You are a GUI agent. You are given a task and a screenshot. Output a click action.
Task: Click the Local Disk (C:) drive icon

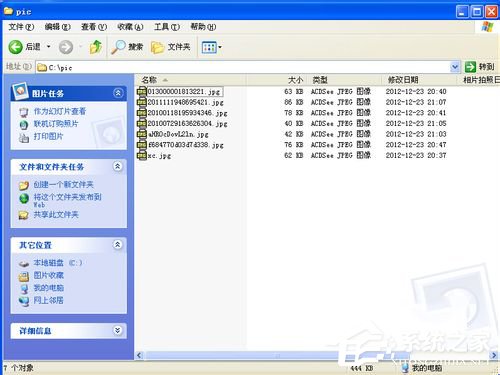tap(23, 264)
